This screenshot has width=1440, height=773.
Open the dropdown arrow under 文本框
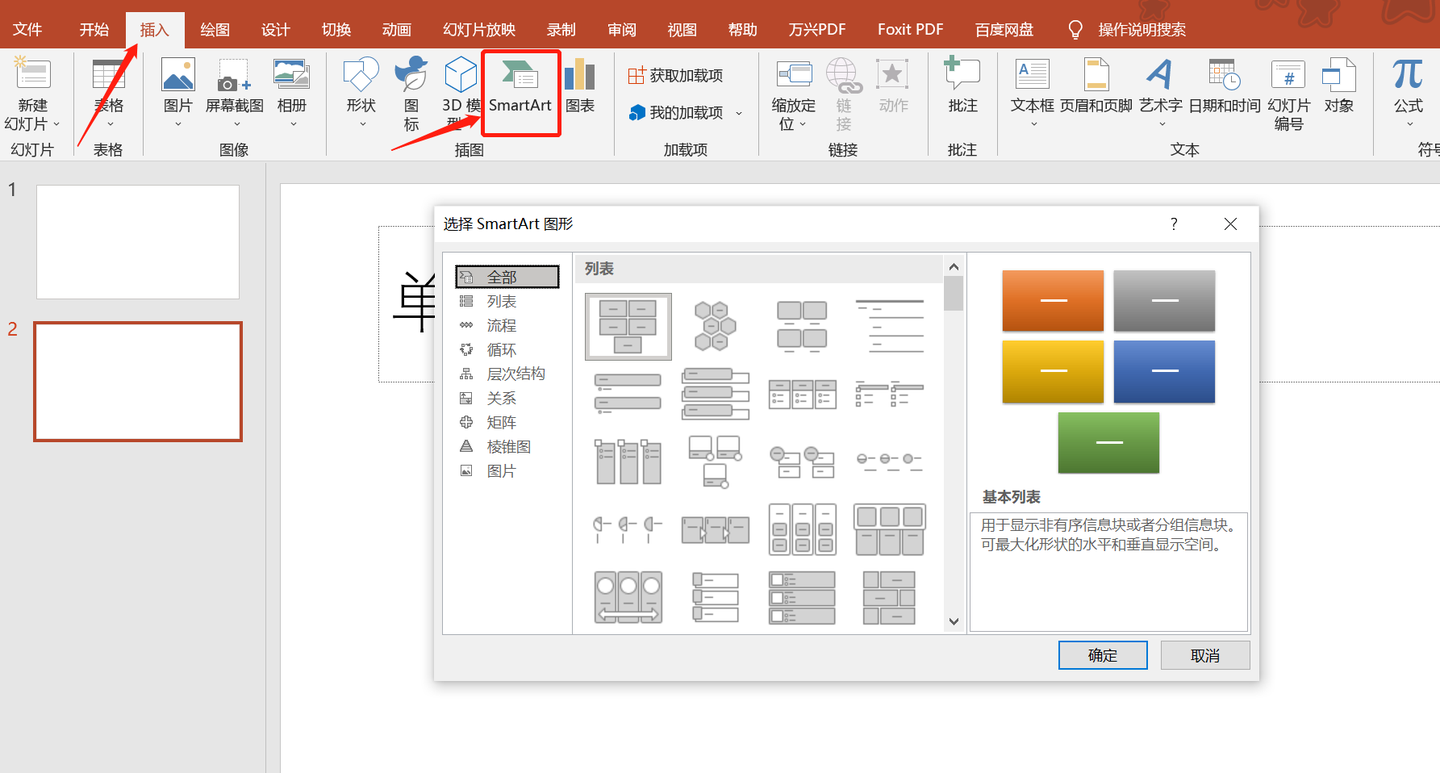1033,125
